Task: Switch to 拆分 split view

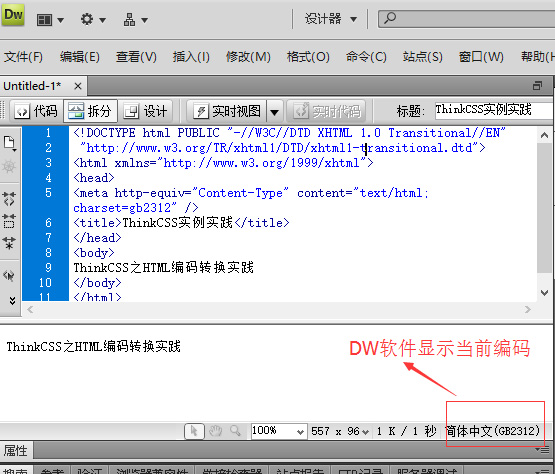Action: [x=90, y=111]
